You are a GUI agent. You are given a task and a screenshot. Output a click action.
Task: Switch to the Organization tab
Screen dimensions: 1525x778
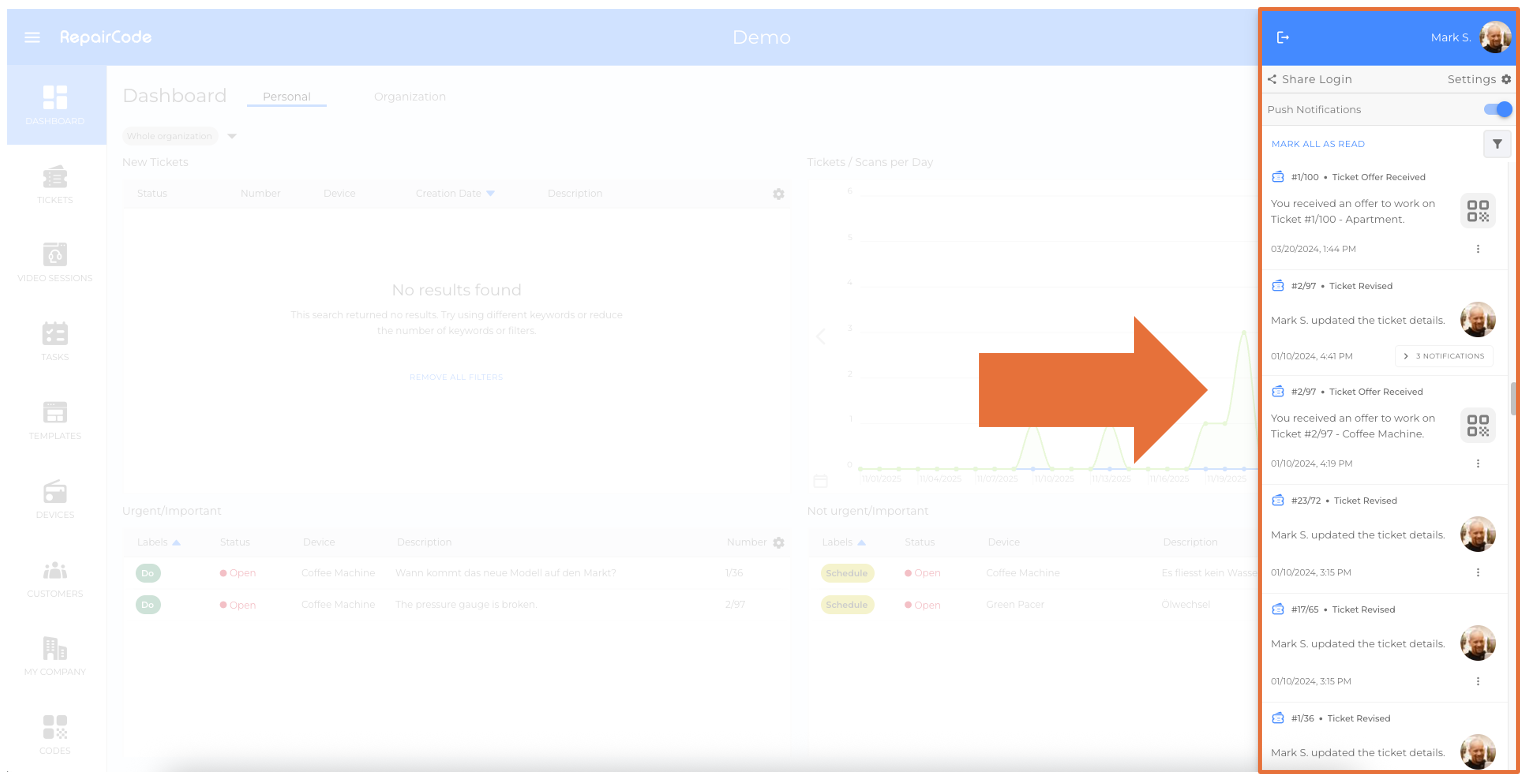point(409,97)
